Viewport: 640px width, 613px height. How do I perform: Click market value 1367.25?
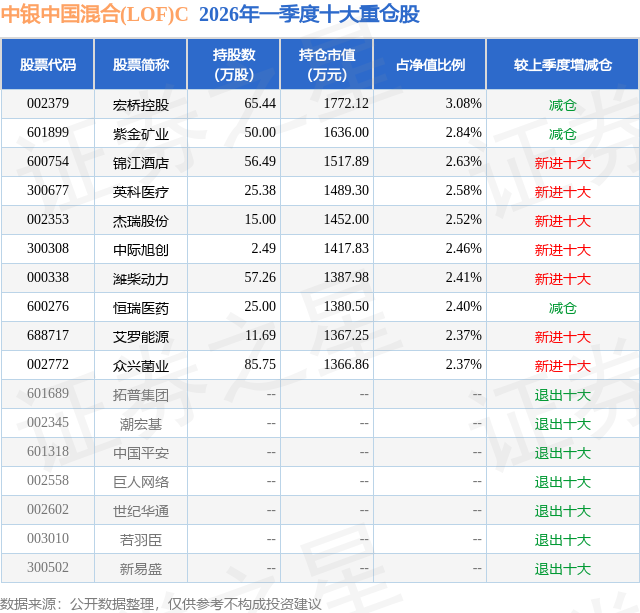click(346, 335)
